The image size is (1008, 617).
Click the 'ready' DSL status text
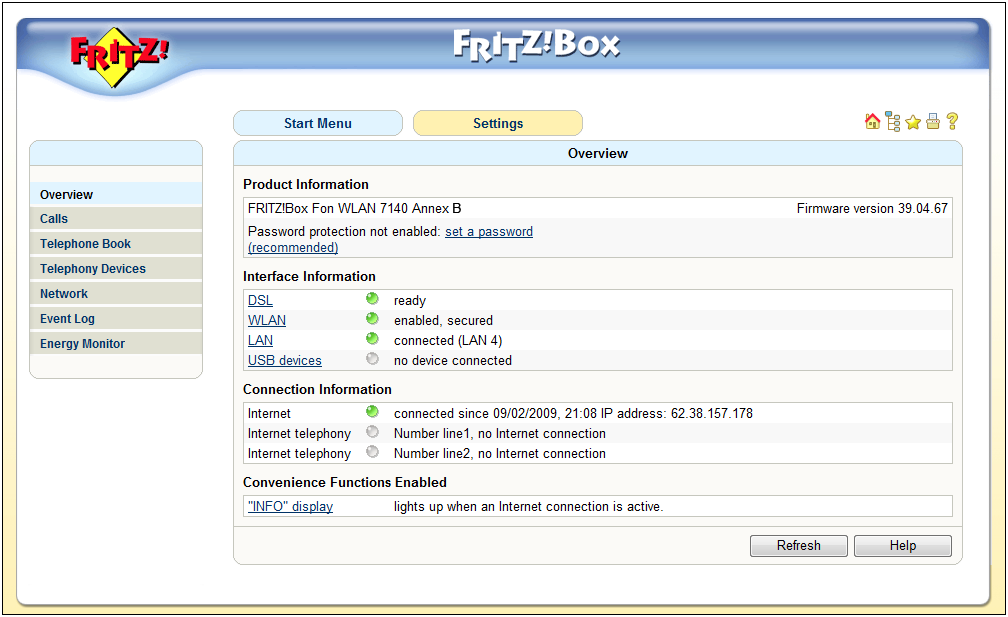[x=410, y=301]
